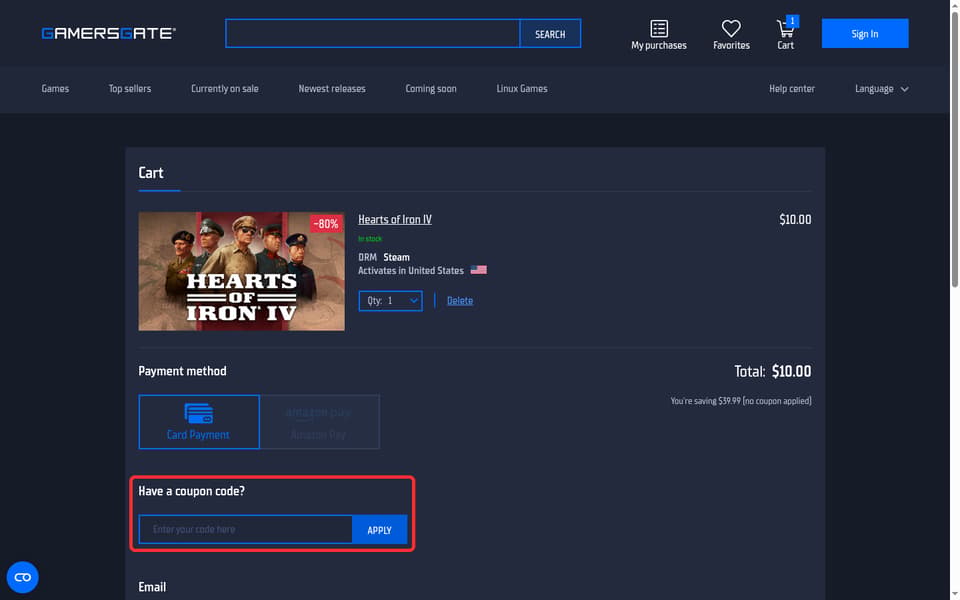
Task: Expand the Language dropdown
Action: (882, 89)
